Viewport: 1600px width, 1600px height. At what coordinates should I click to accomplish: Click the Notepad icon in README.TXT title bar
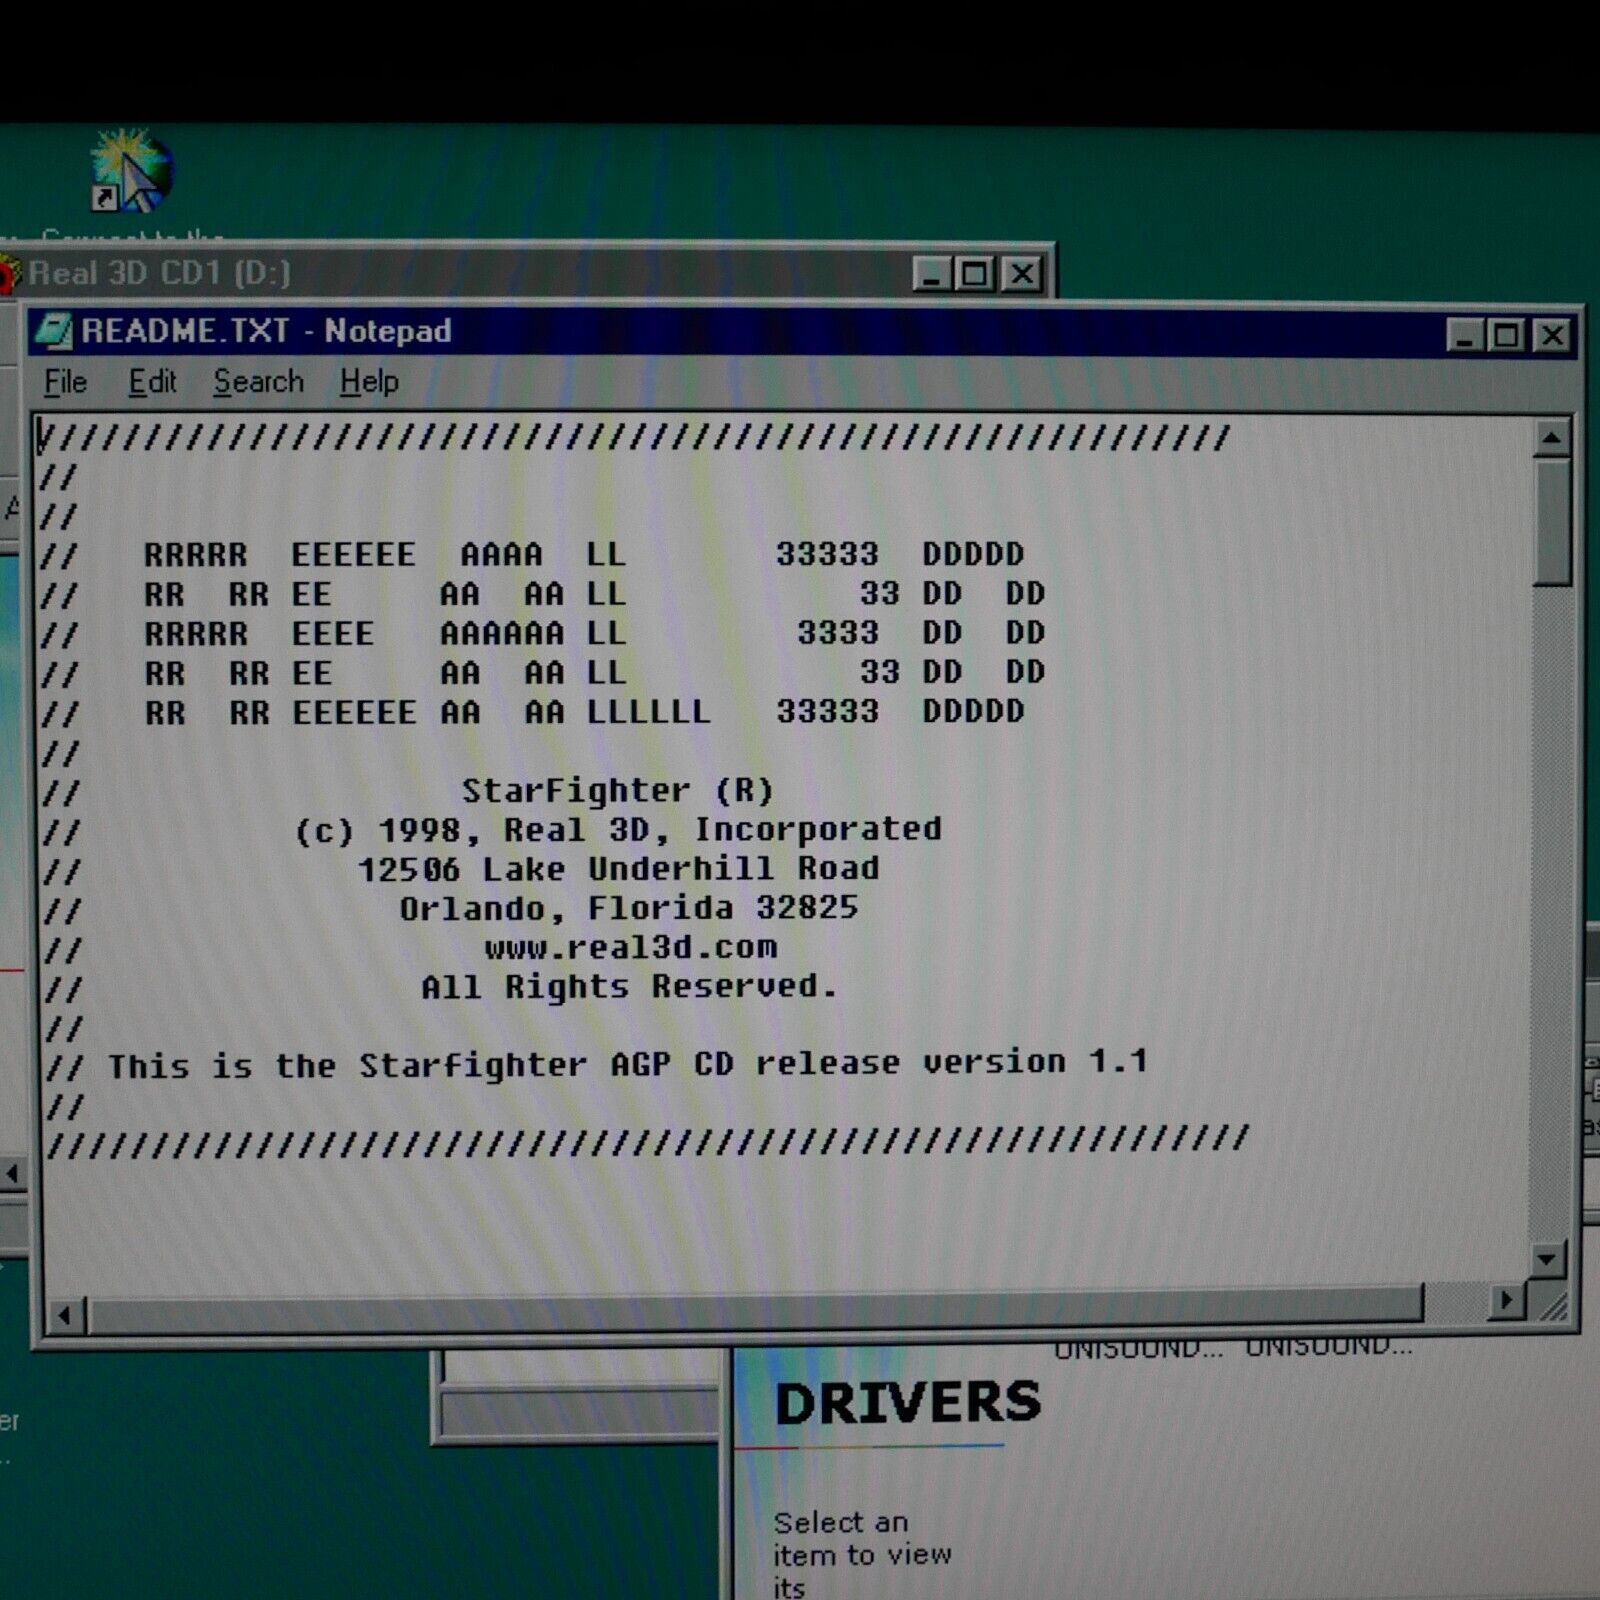click(53, 331)
